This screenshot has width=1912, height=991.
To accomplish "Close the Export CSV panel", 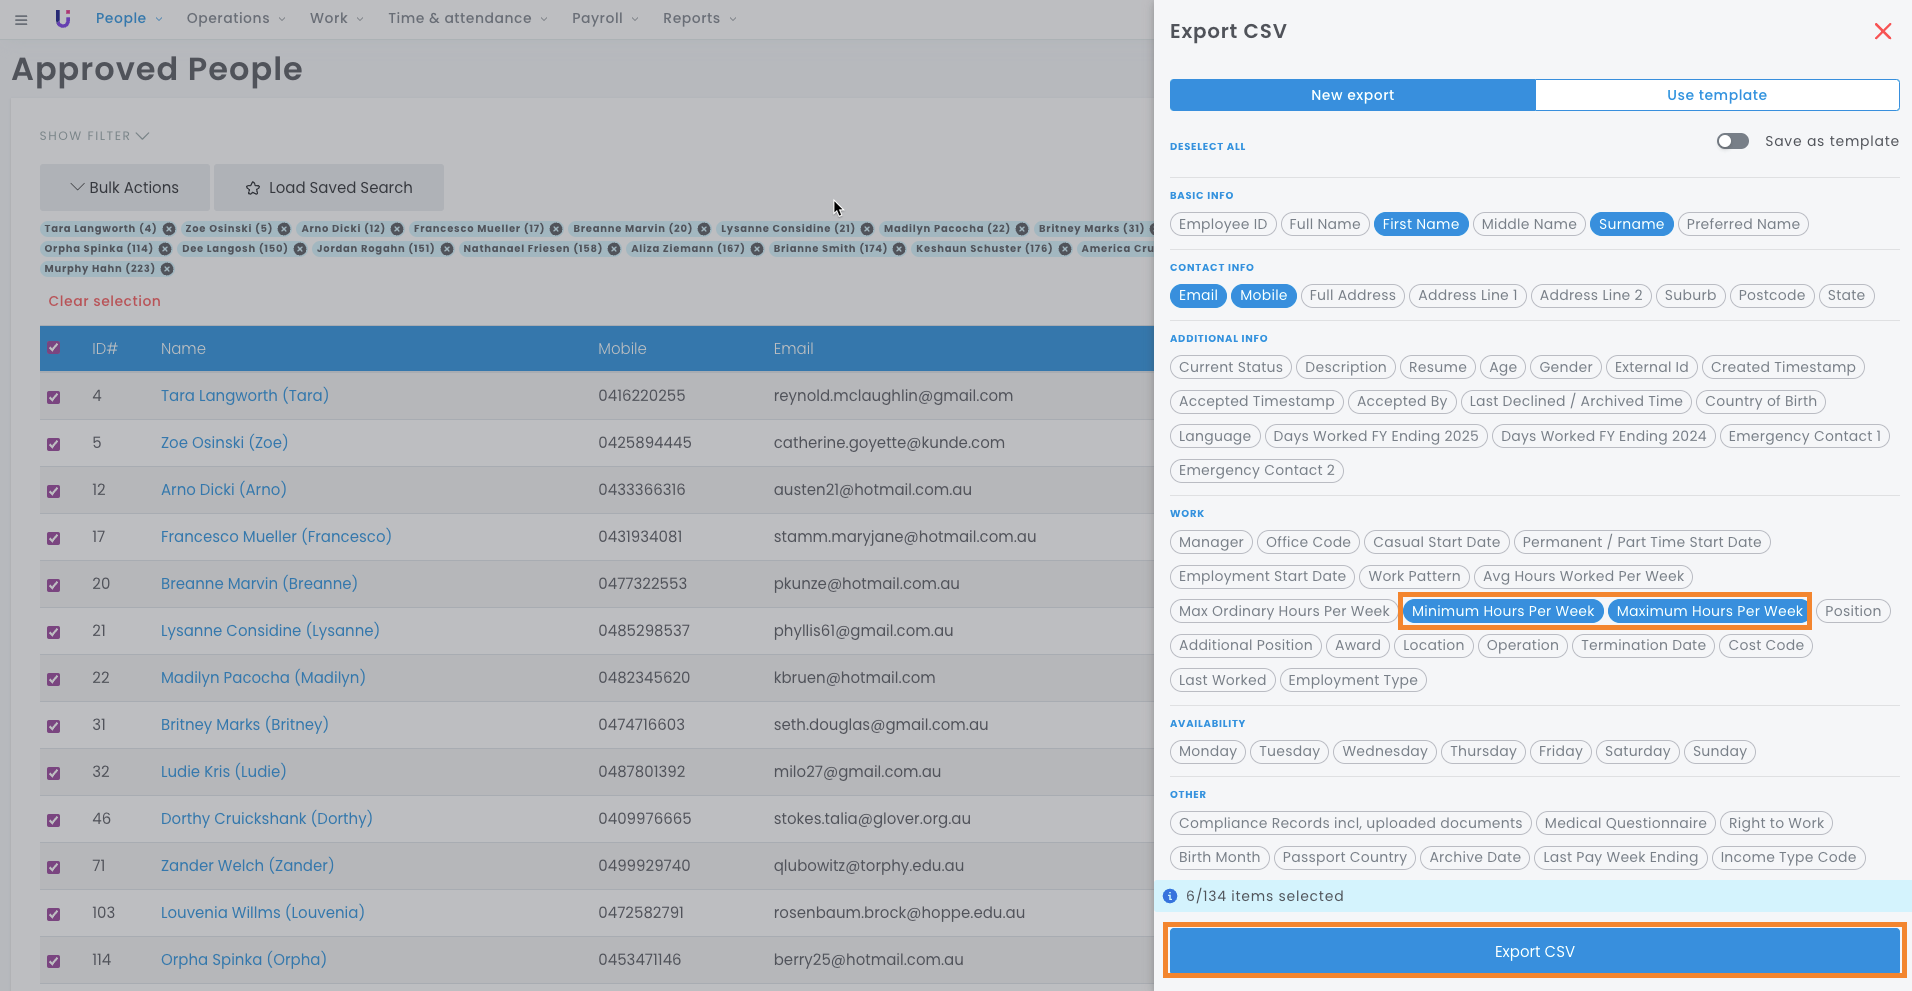I will (1882, 31).
